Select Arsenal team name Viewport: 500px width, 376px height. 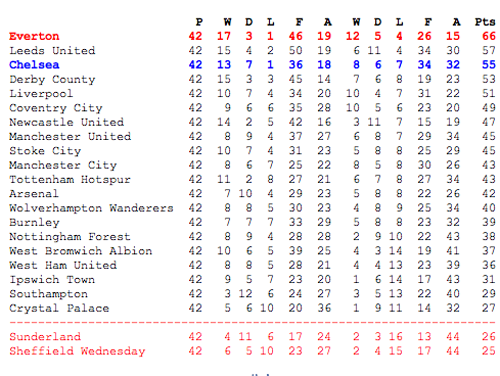pos(34,194)
